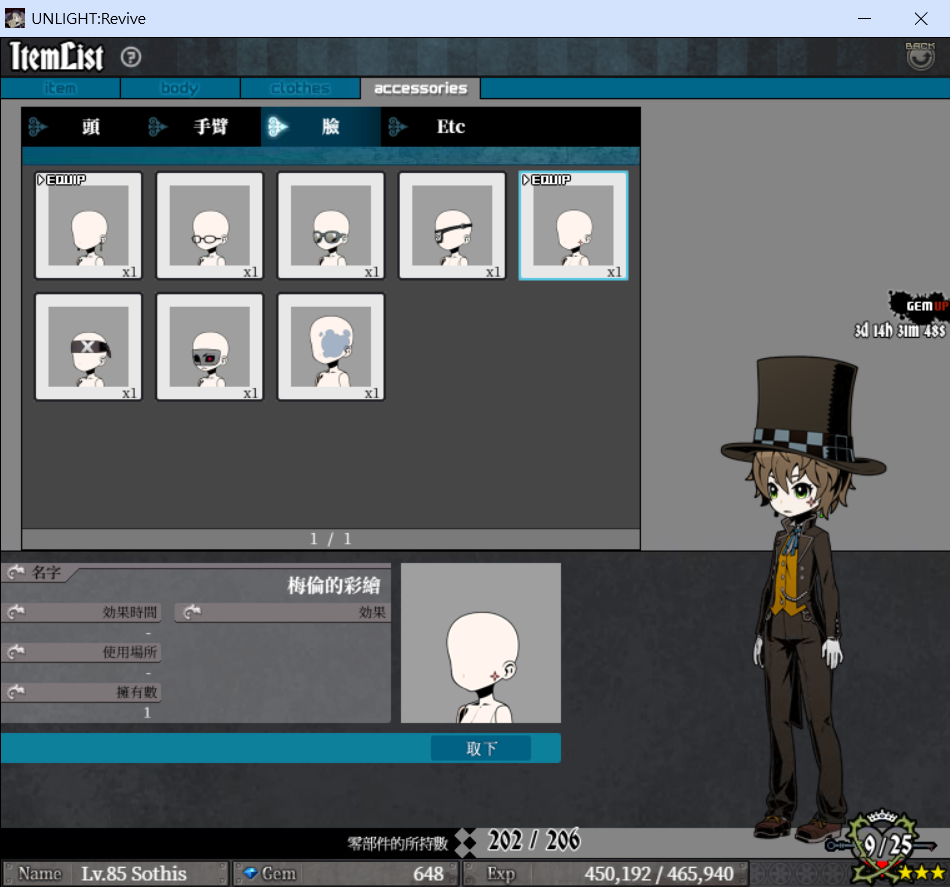
Task: Minimize the UNLIGHT:Revive window
Action: 865,19
